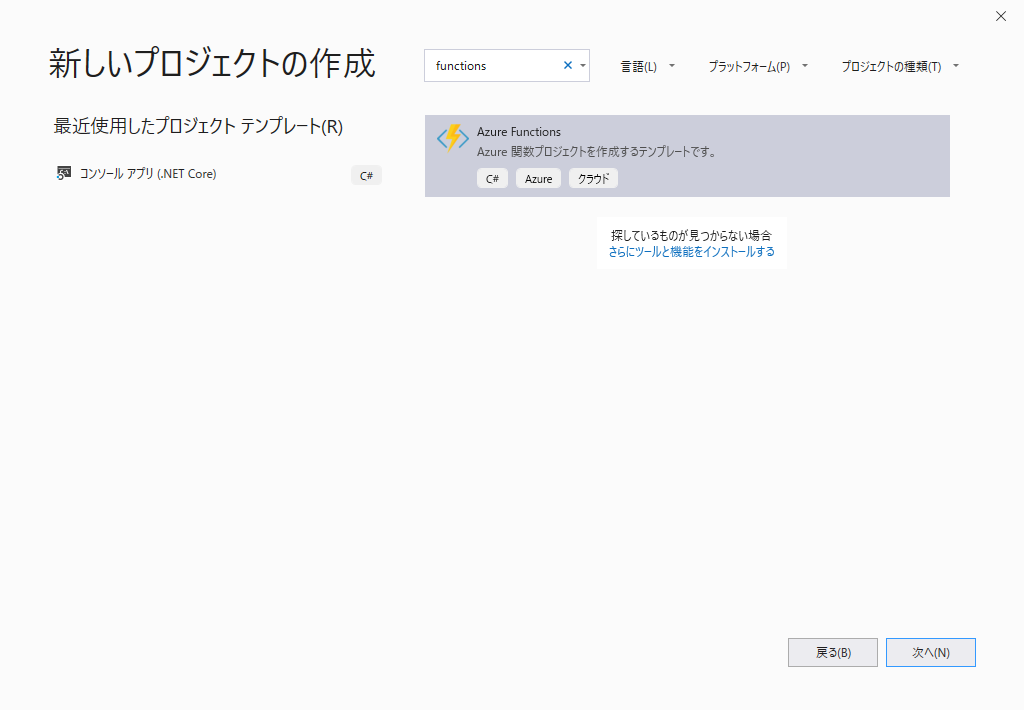
Task: Clear the search text with the X icon
Action: click(568, 65)
